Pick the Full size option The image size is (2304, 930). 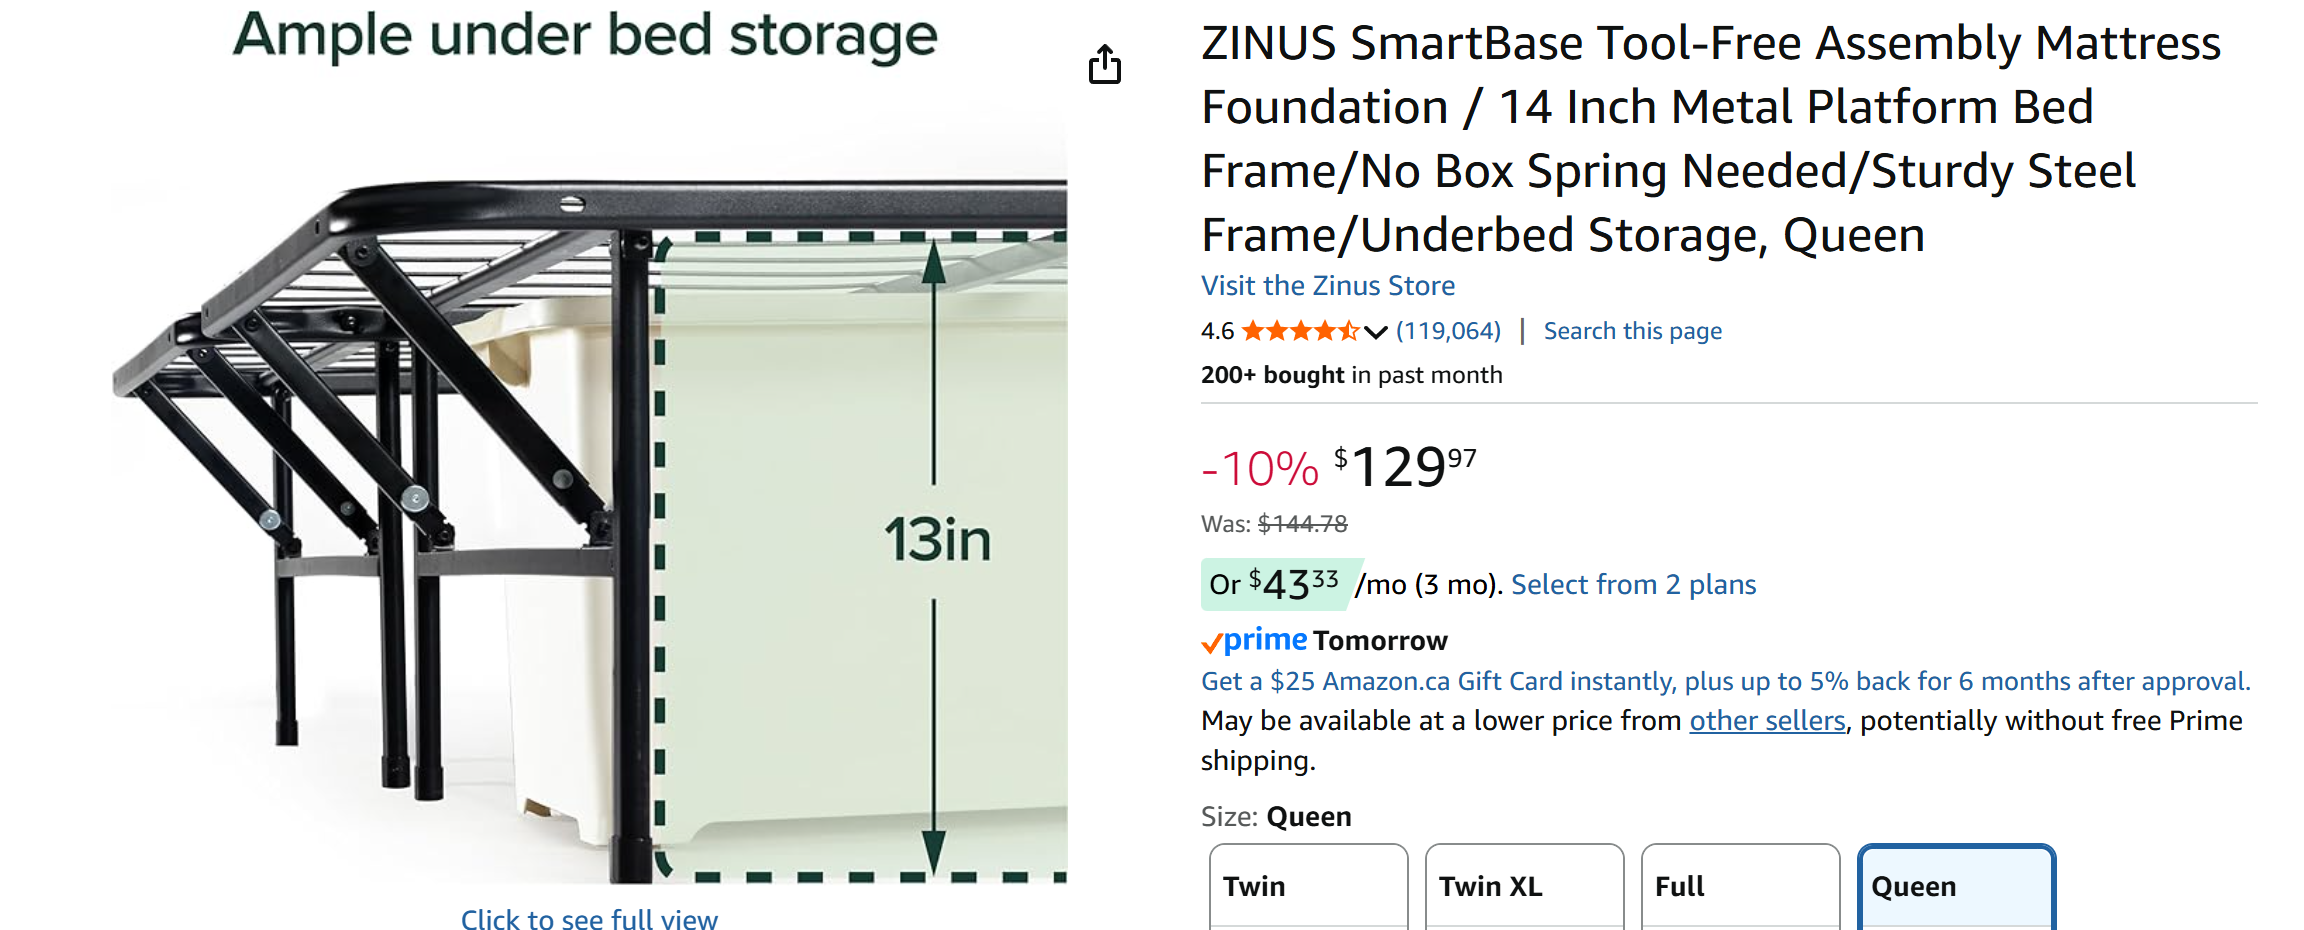1740,886
